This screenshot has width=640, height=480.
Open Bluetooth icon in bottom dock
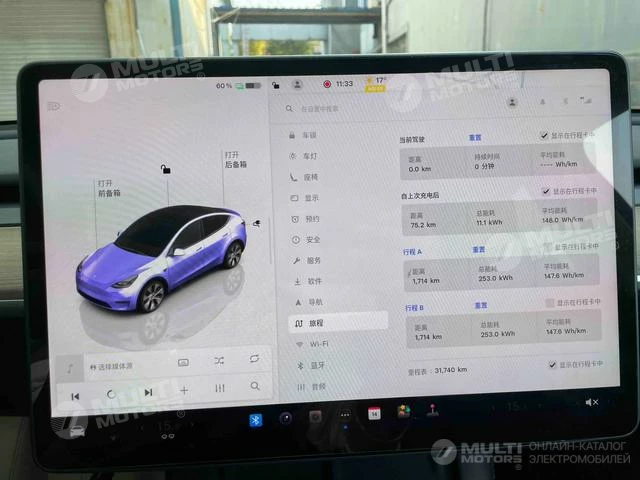pyautogui.click(x=255, y=419)
